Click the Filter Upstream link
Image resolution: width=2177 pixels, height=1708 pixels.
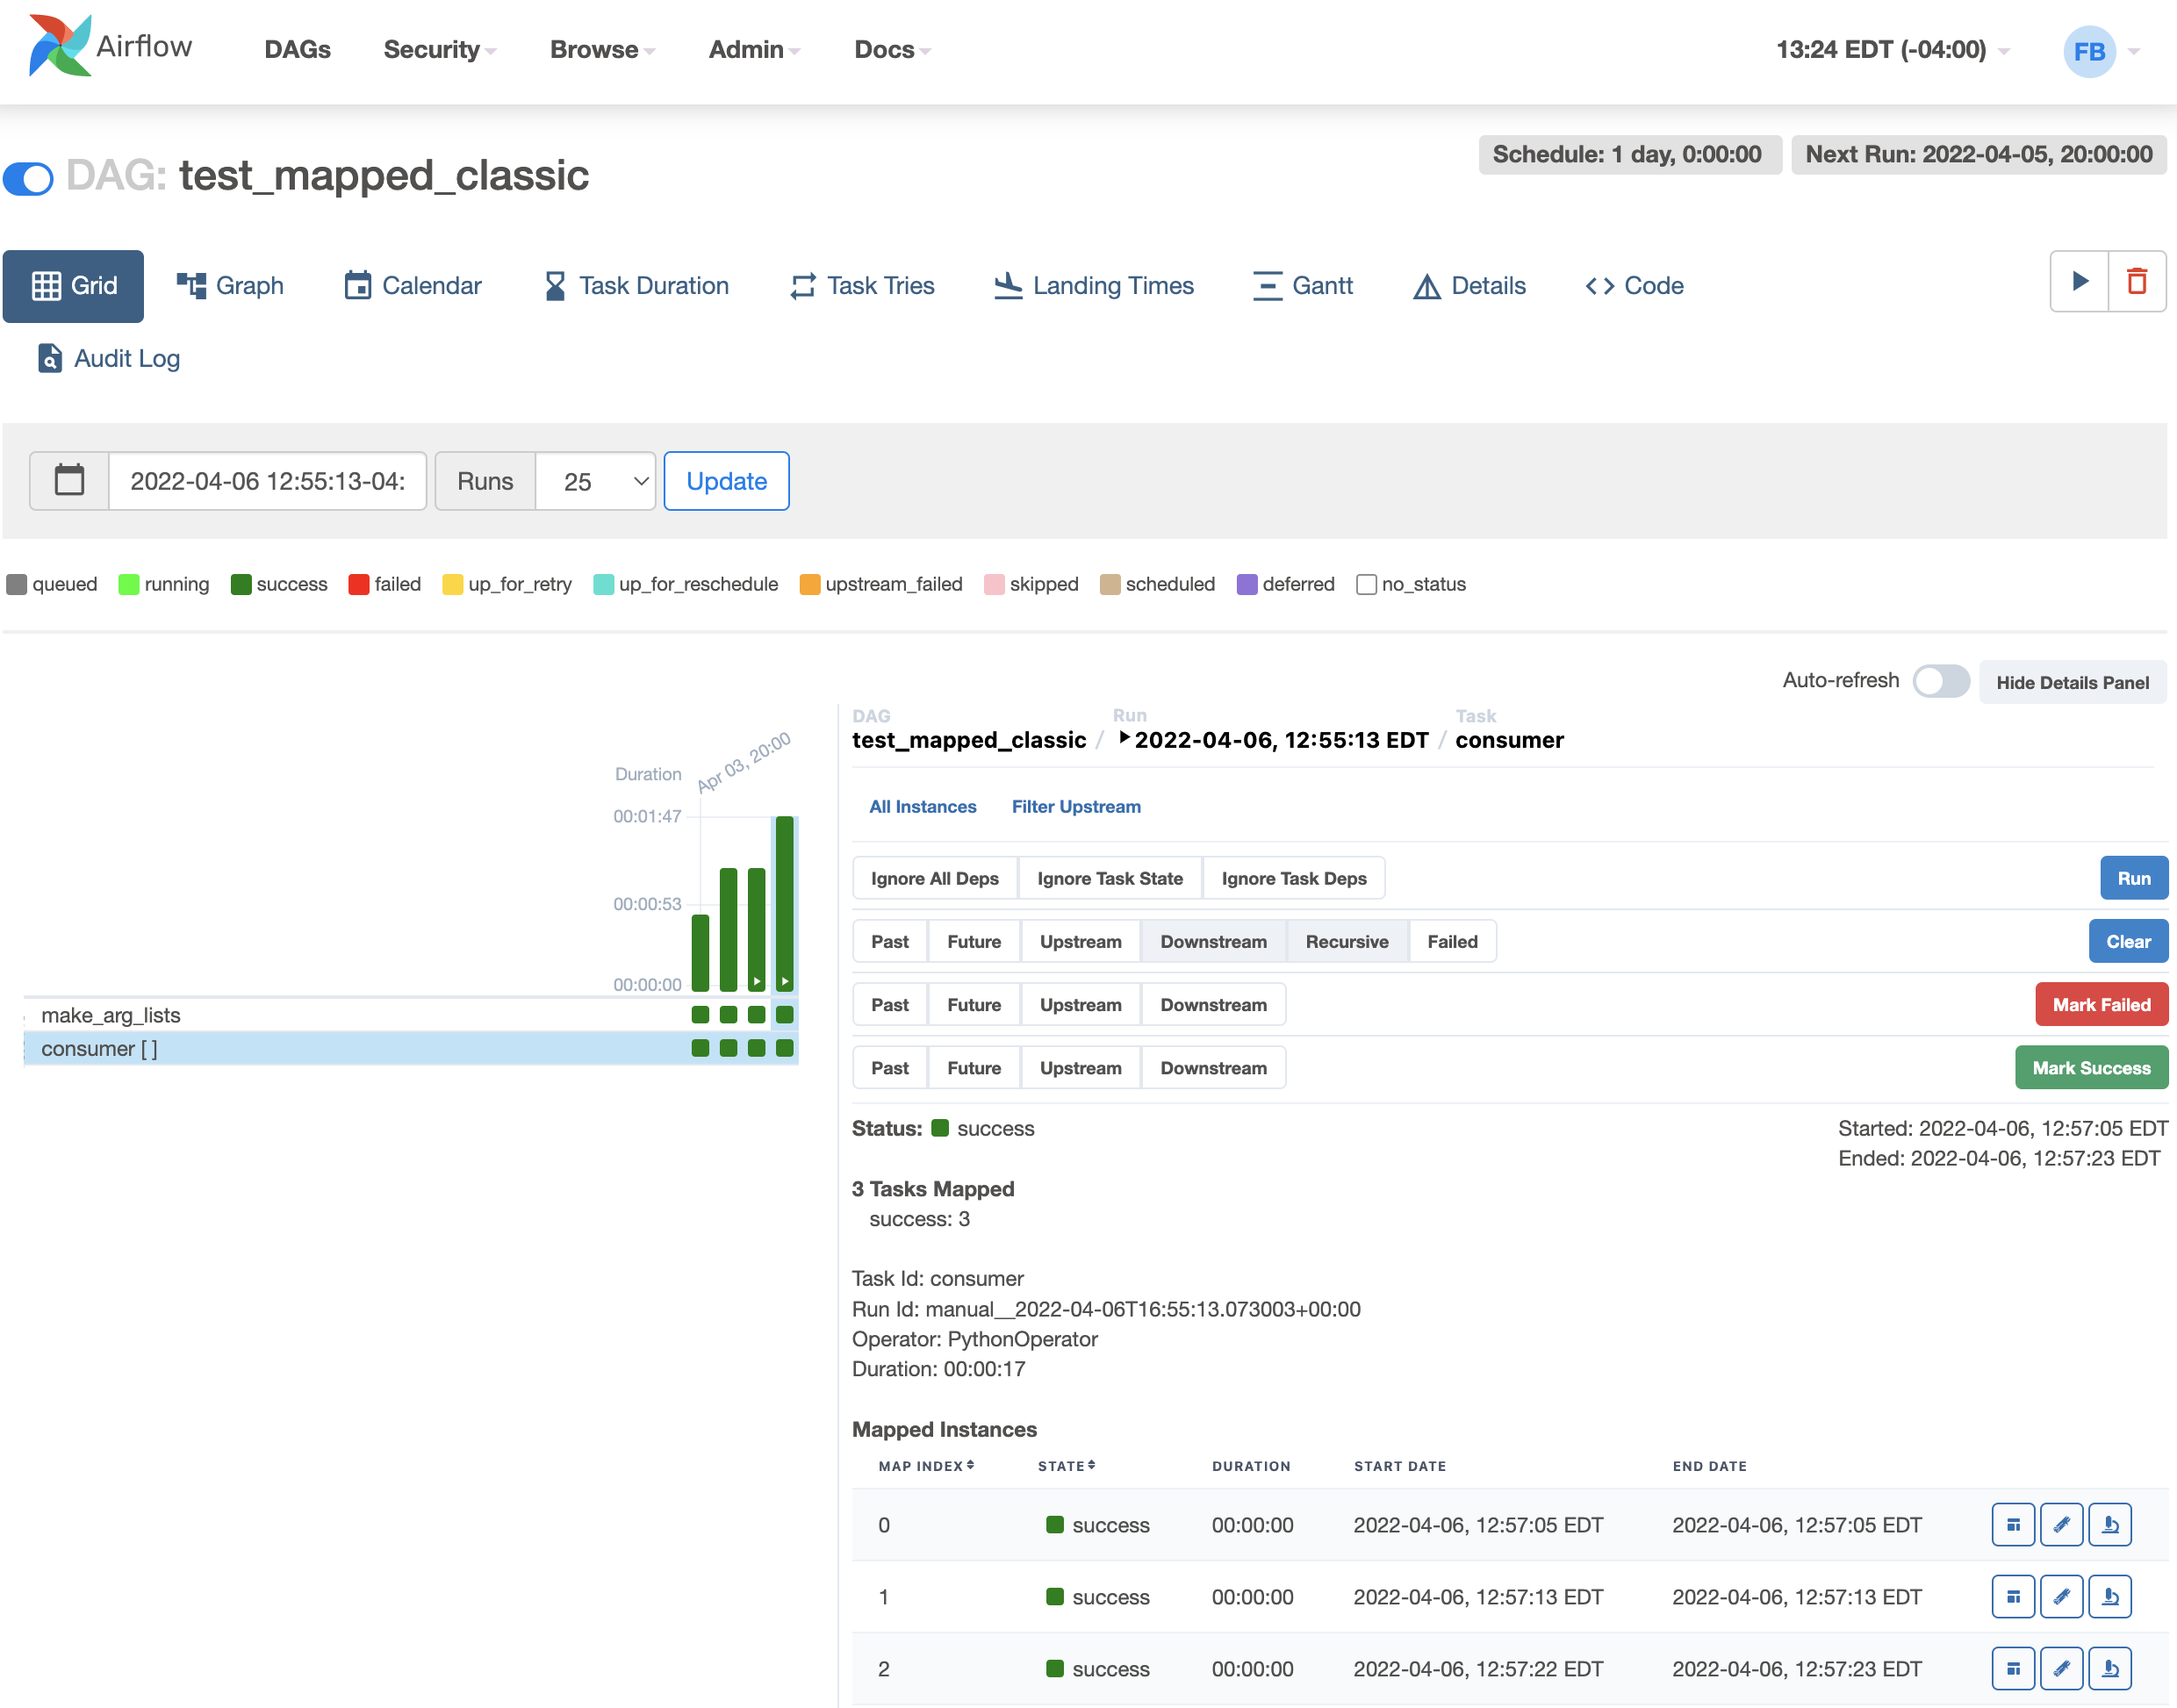(x=1075, y=806)
